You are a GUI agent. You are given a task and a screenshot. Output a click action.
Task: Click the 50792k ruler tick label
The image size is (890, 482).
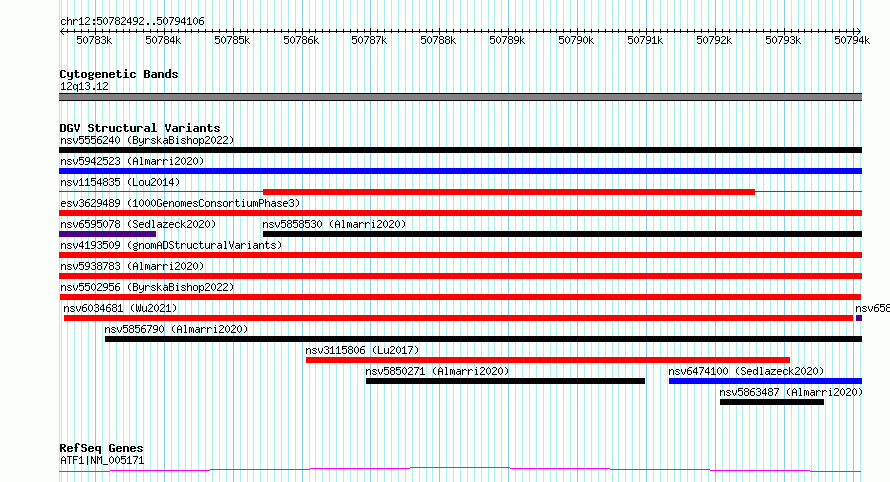click(714, 40)
